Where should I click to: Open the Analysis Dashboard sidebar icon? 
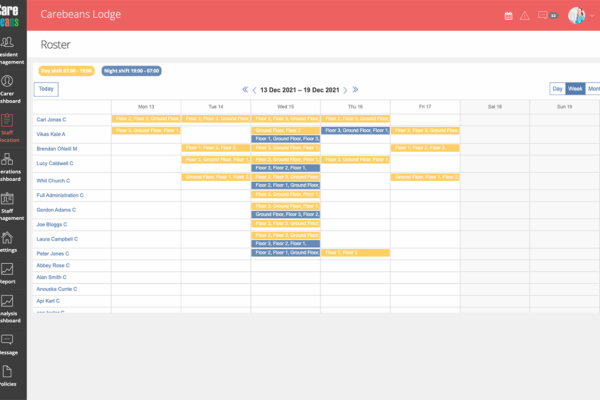[x=7, y=304]
